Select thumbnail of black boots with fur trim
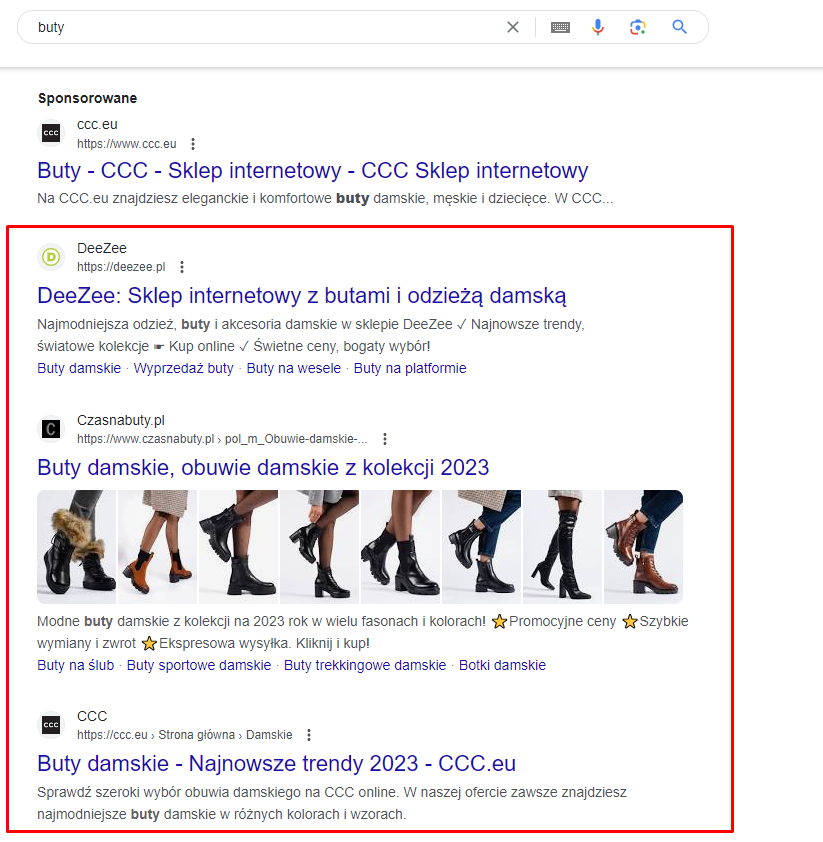The height and width of the screenshot is (842, 823). [x=76, y=547]
